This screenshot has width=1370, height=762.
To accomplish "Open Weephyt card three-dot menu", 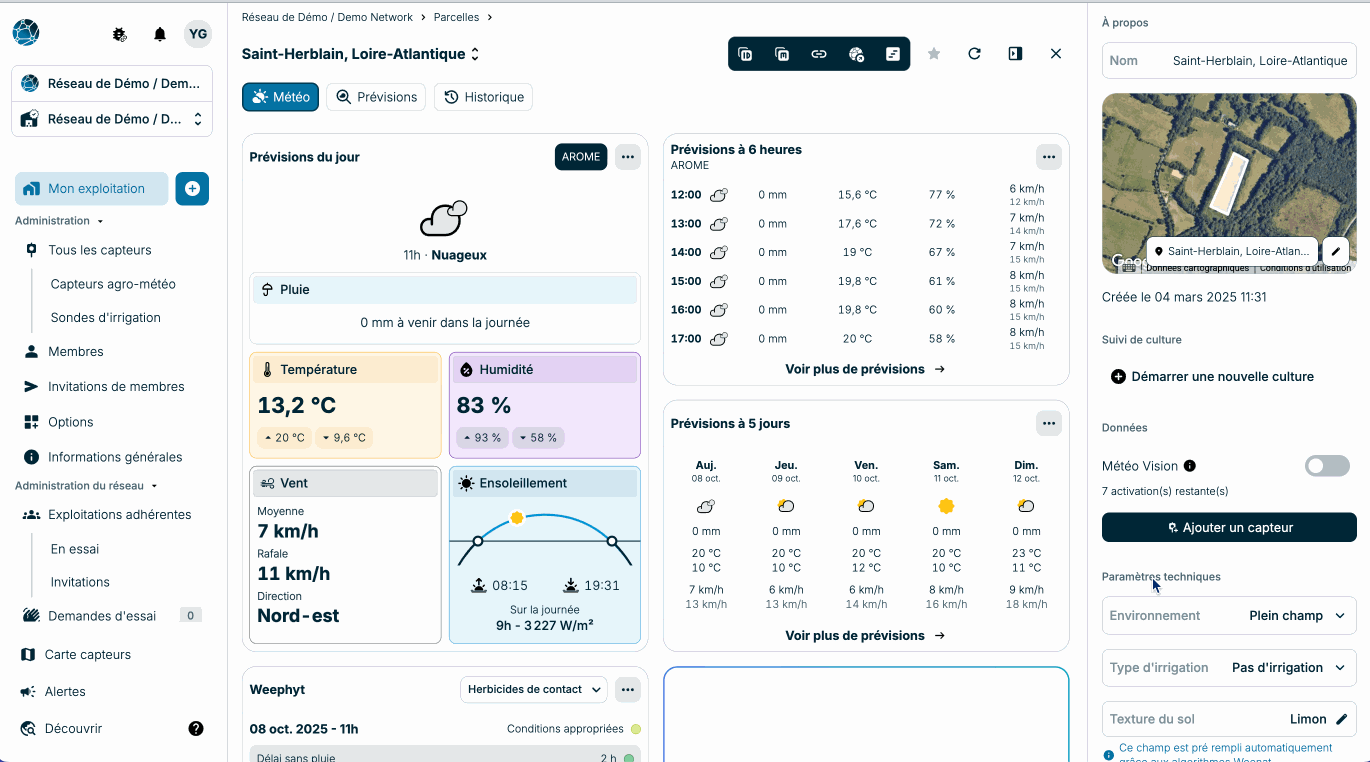I will click(627, 689).
